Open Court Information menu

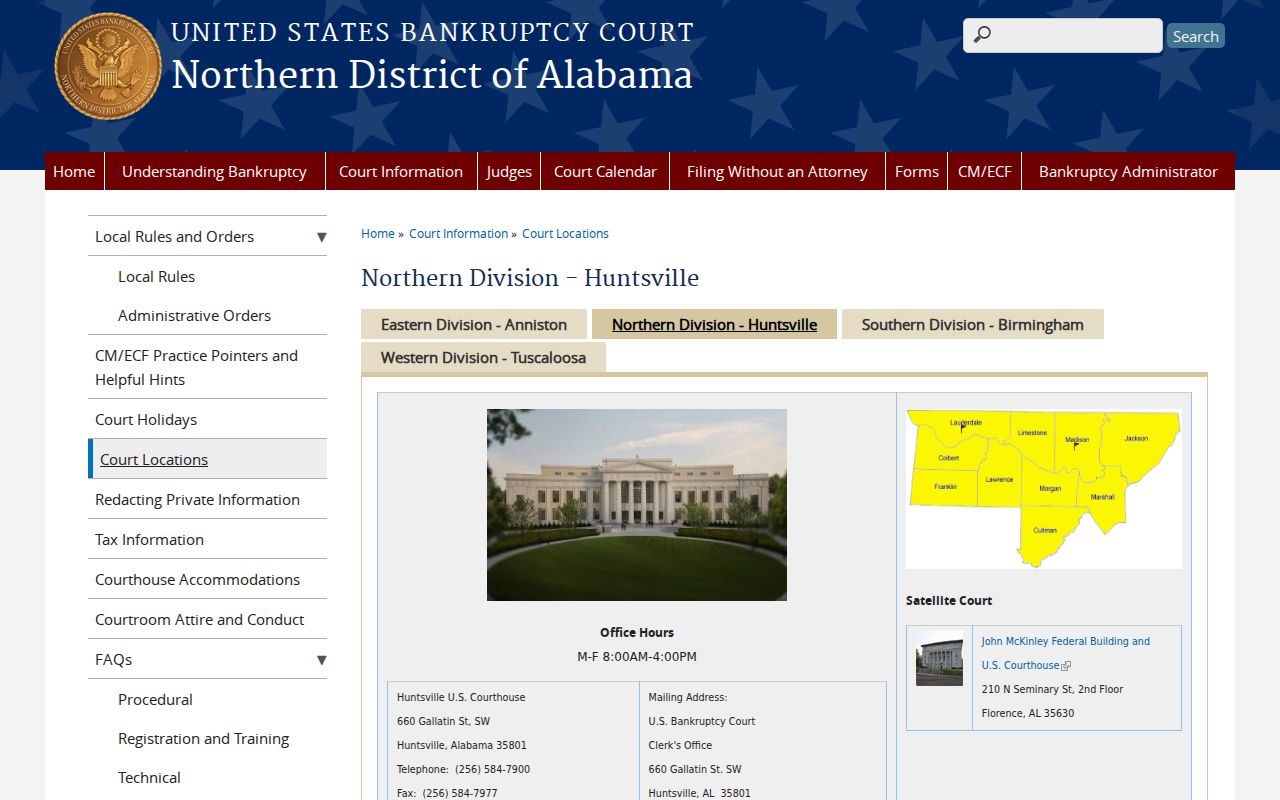tap(401, 171)
